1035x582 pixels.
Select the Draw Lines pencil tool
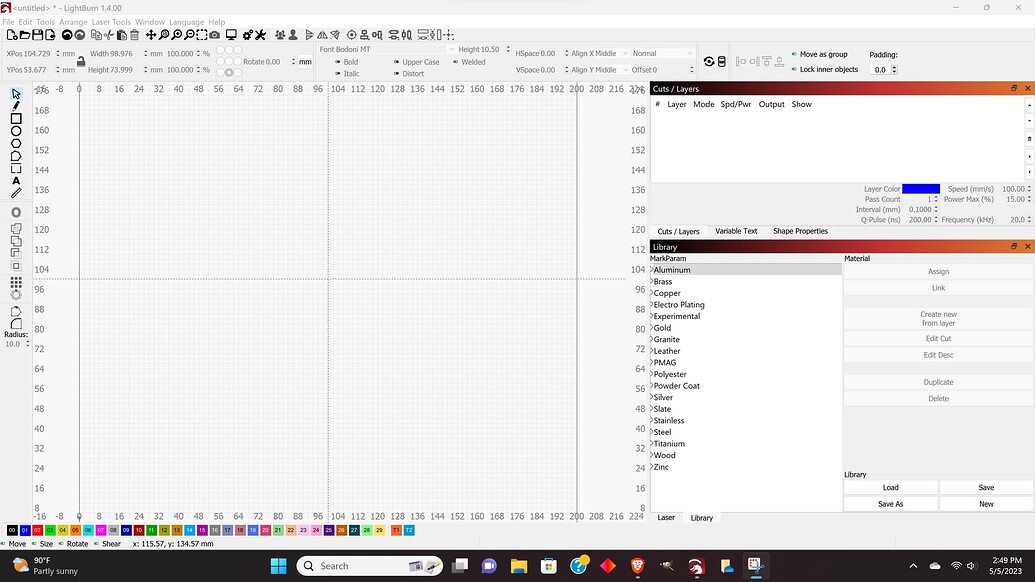(16, 106)
